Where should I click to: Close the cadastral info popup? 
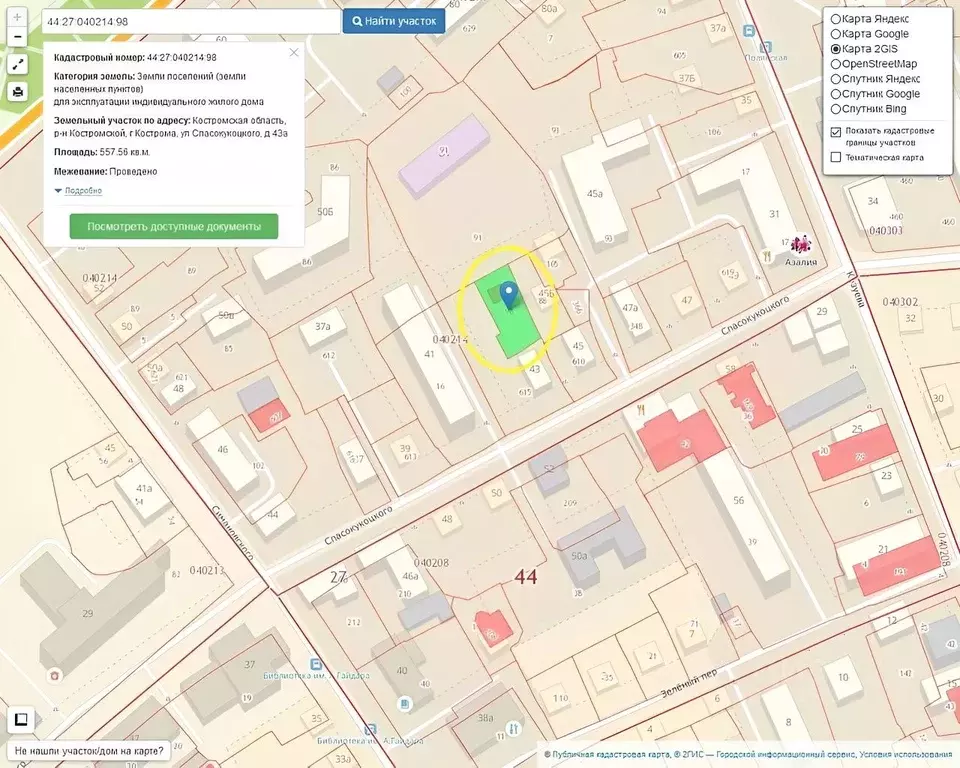[293, 53]
